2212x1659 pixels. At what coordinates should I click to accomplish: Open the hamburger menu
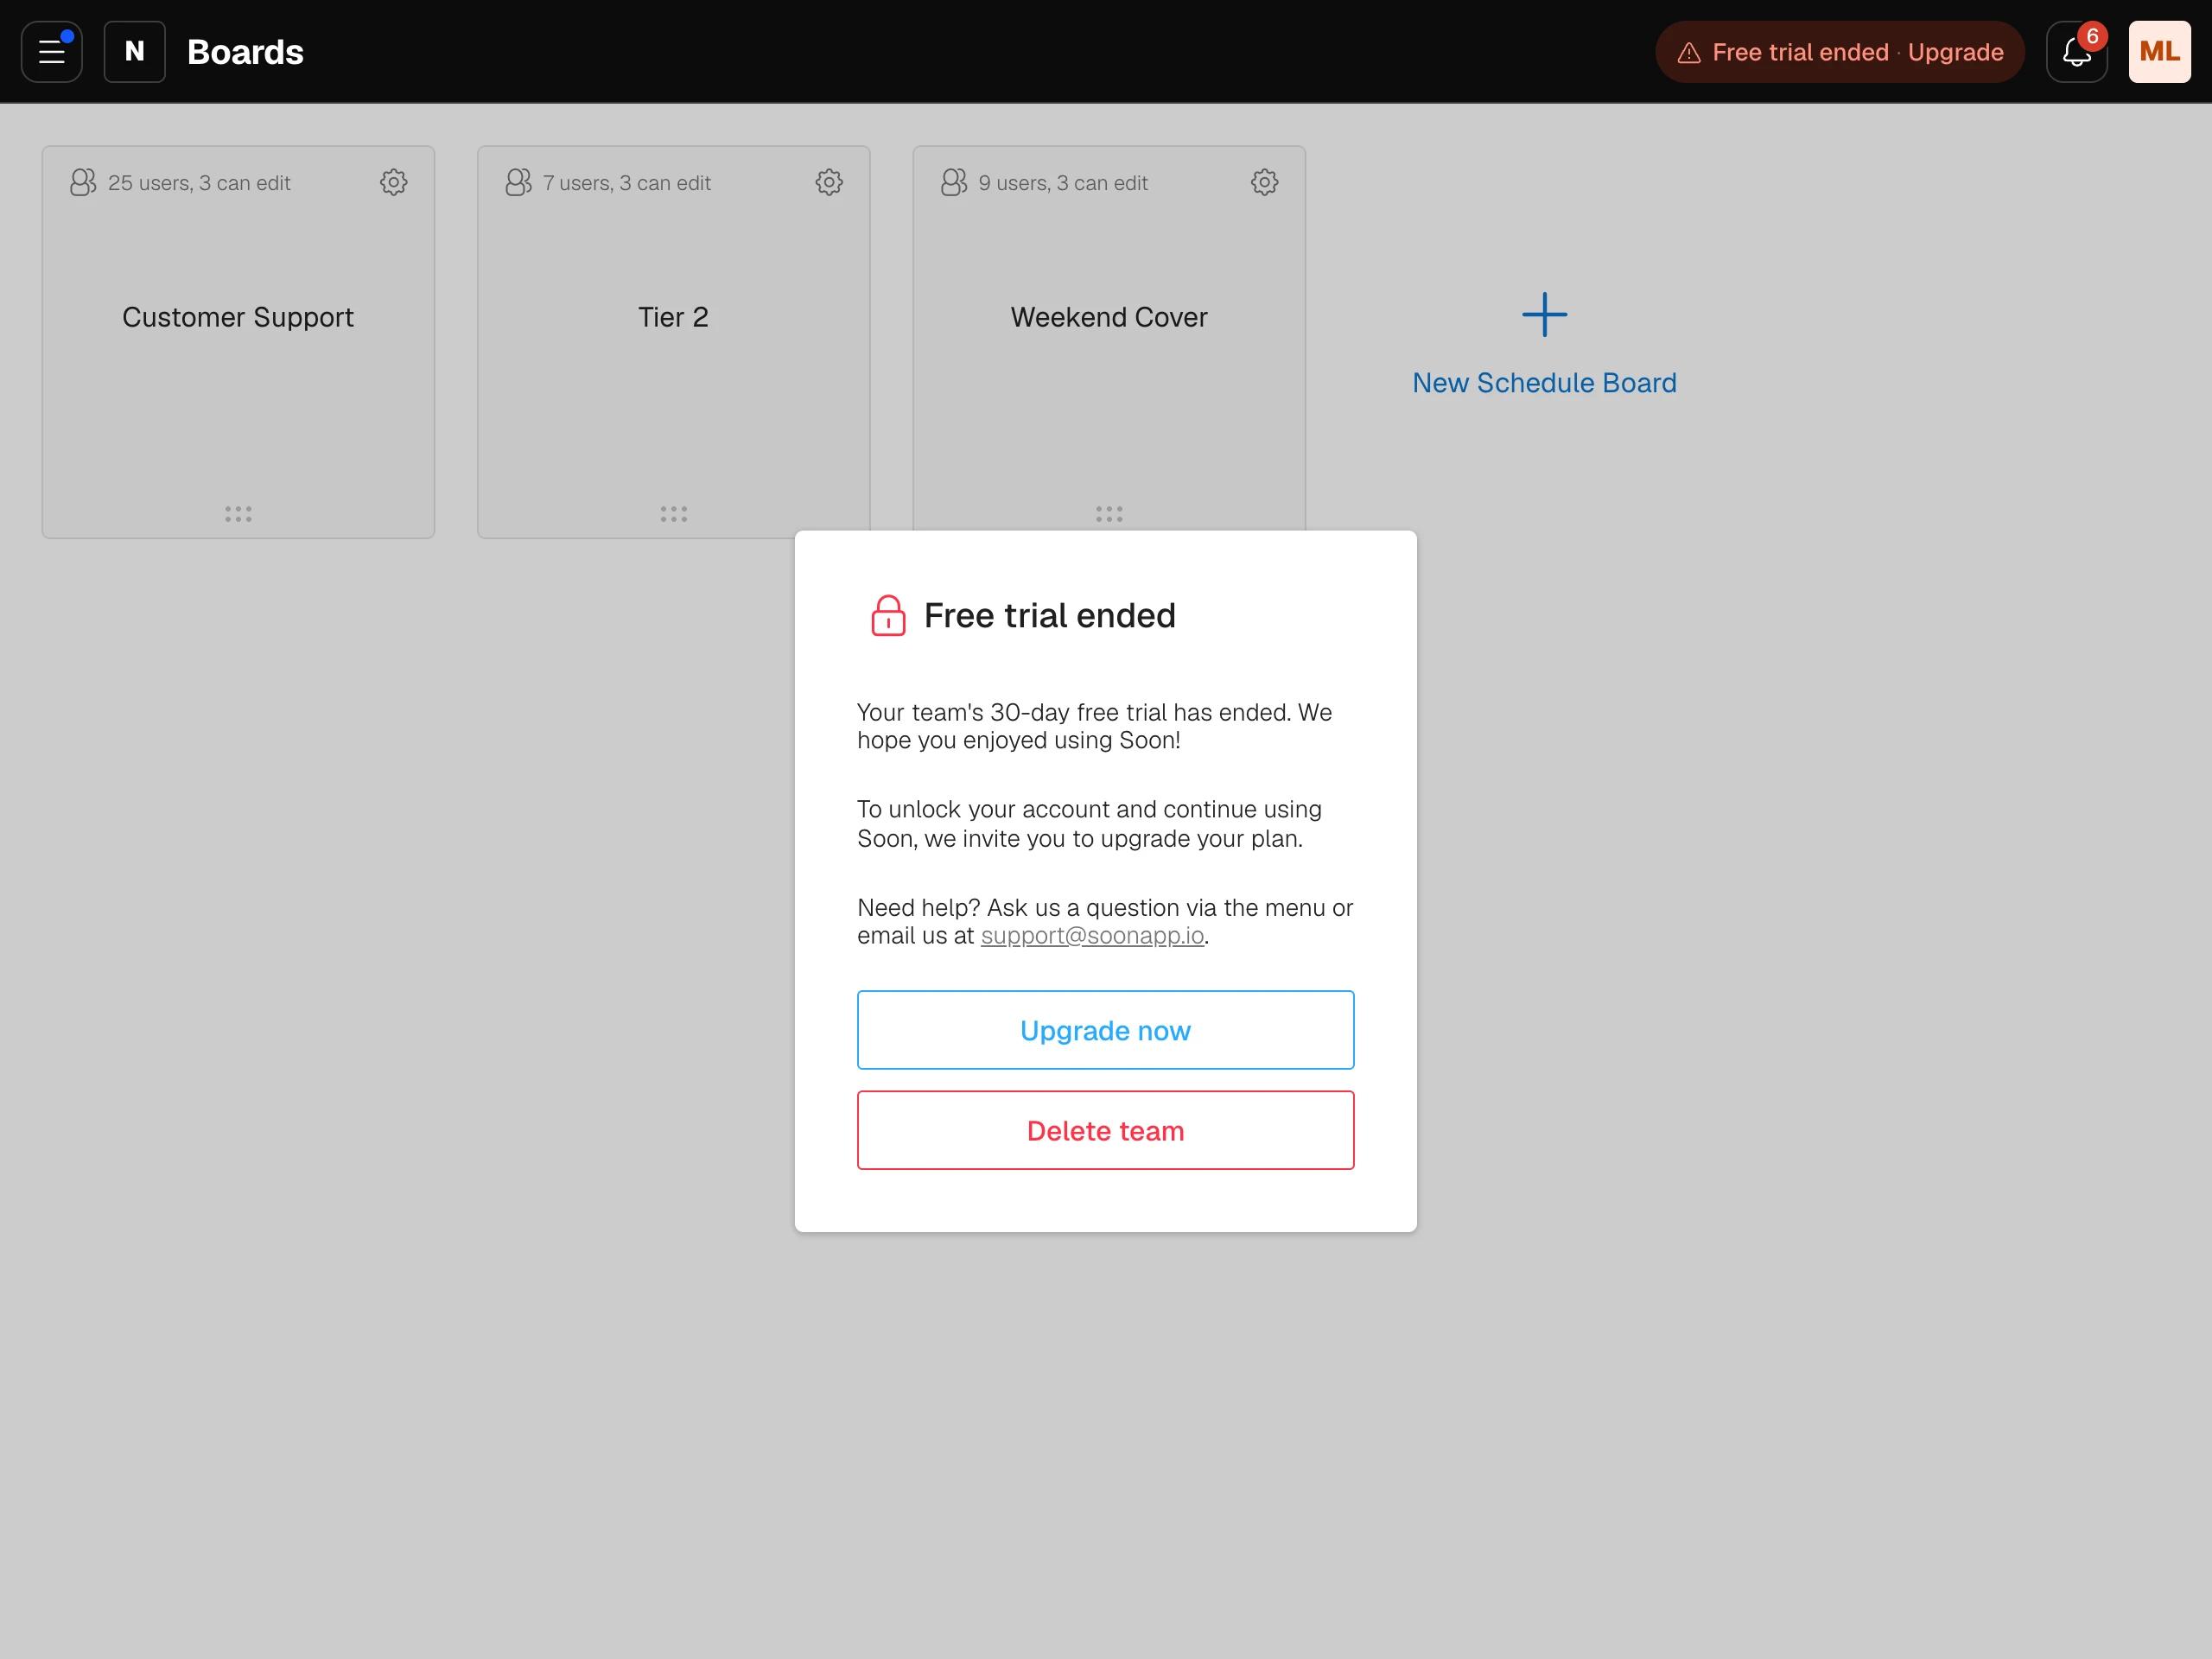(x=52, y=52)
